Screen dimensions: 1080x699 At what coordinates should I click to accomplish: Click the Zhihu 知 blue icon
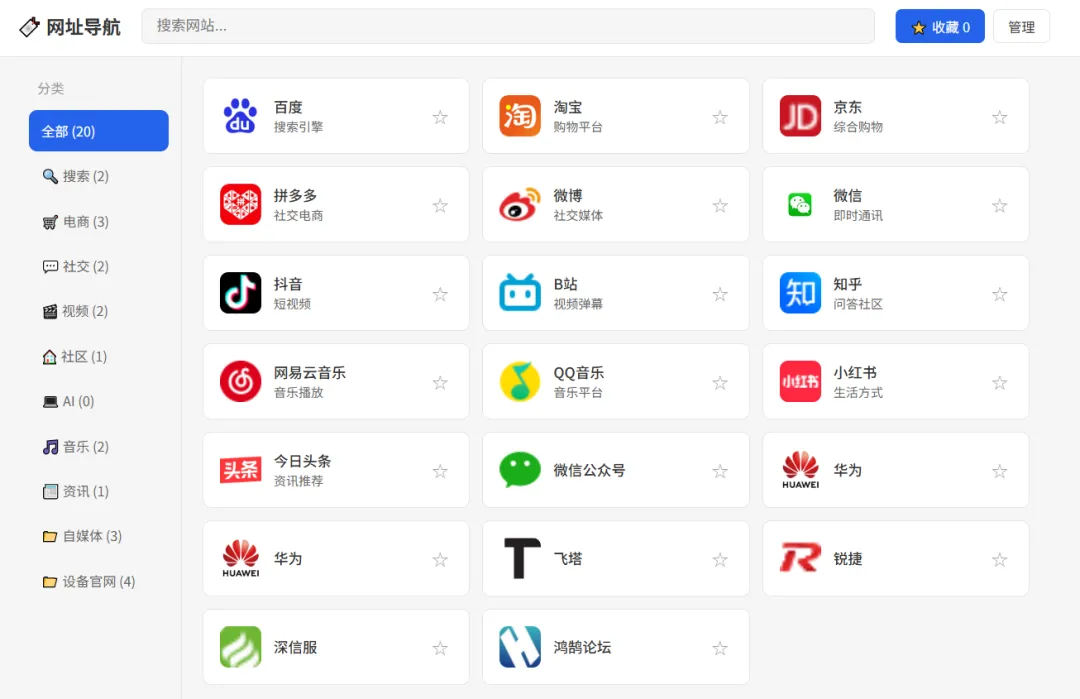[800, 293]
